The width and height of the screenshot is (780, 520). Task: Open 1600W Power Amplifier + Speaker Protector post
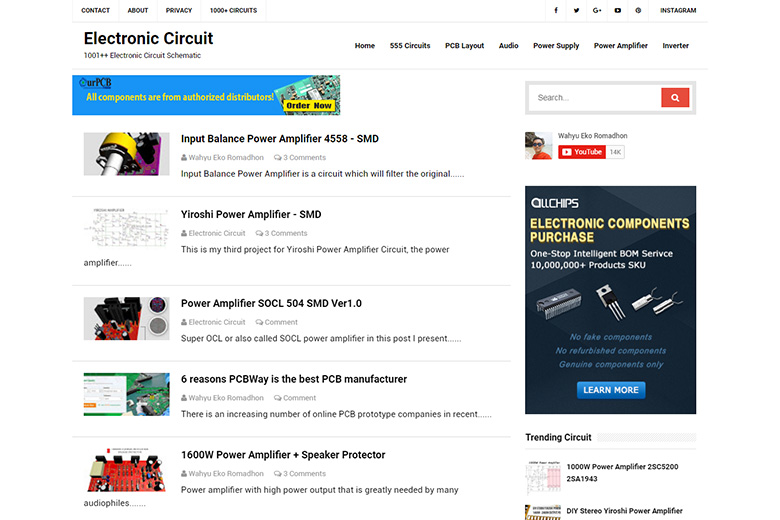pyautogui.click(x=283, y=455)
